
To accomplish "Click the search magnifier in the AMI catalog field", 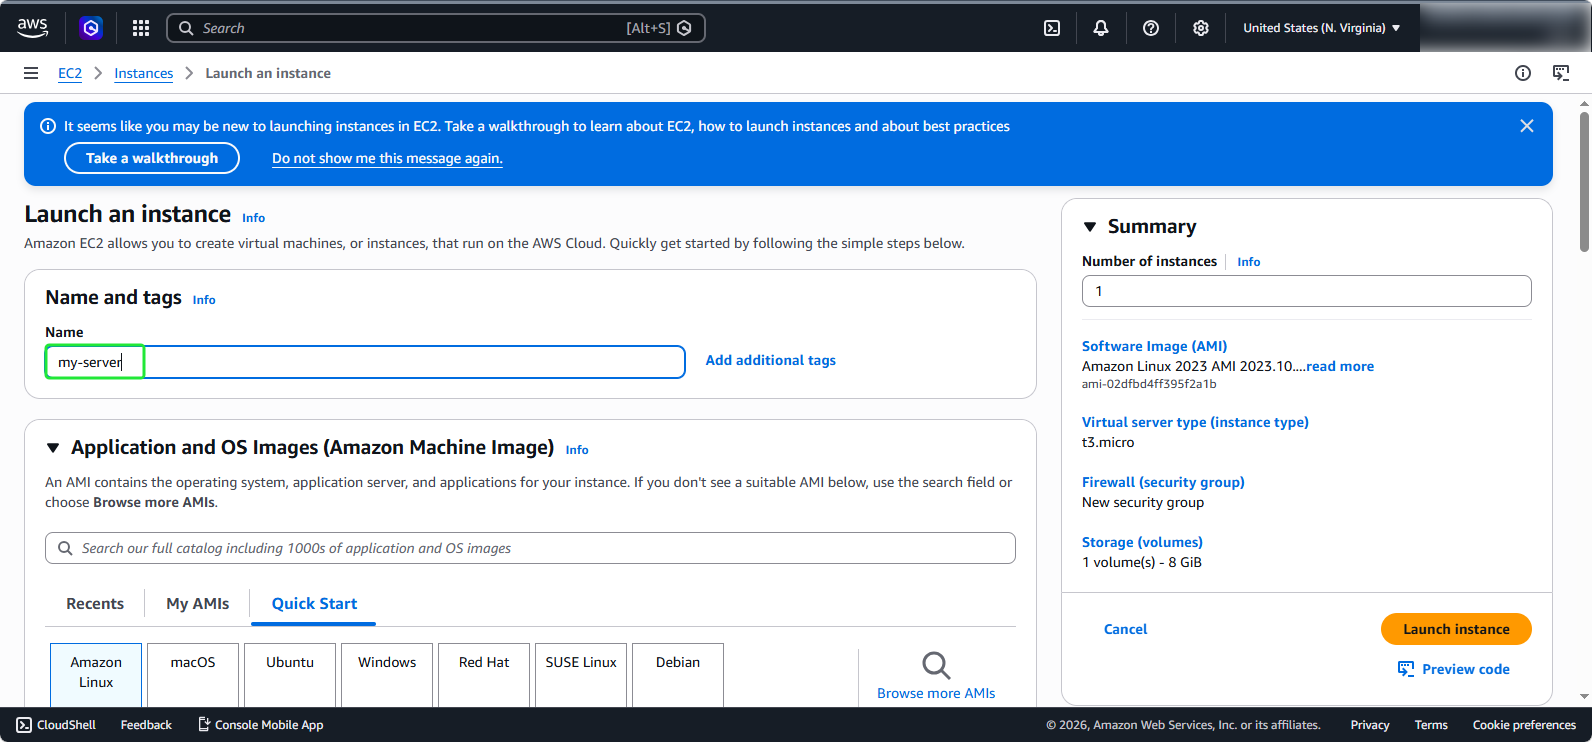I will coord(65,548).
